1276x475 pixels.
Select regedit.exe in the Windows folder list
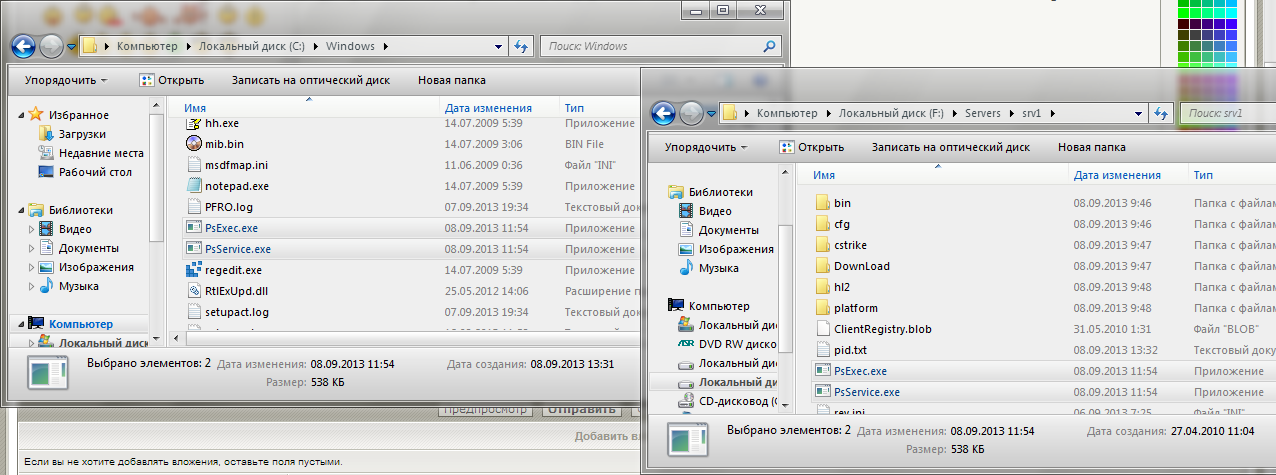point(232,270)
